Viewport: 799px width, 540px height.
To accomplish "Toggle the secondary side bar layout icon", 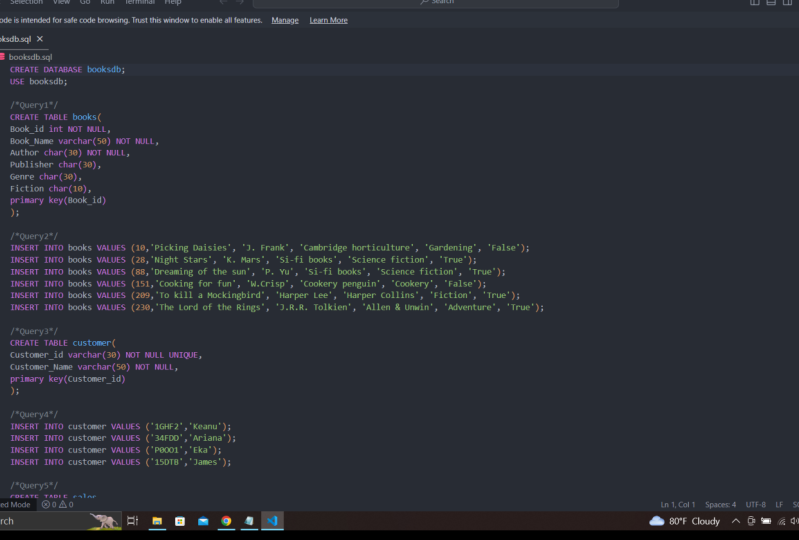I will (787, 3).
